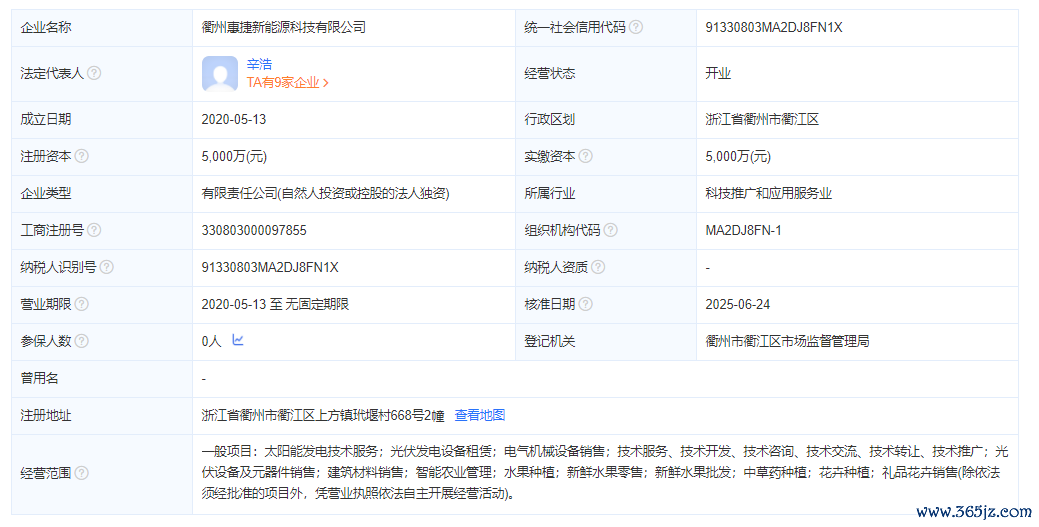Click the 成立日期 label

click(x=46, y=119)
